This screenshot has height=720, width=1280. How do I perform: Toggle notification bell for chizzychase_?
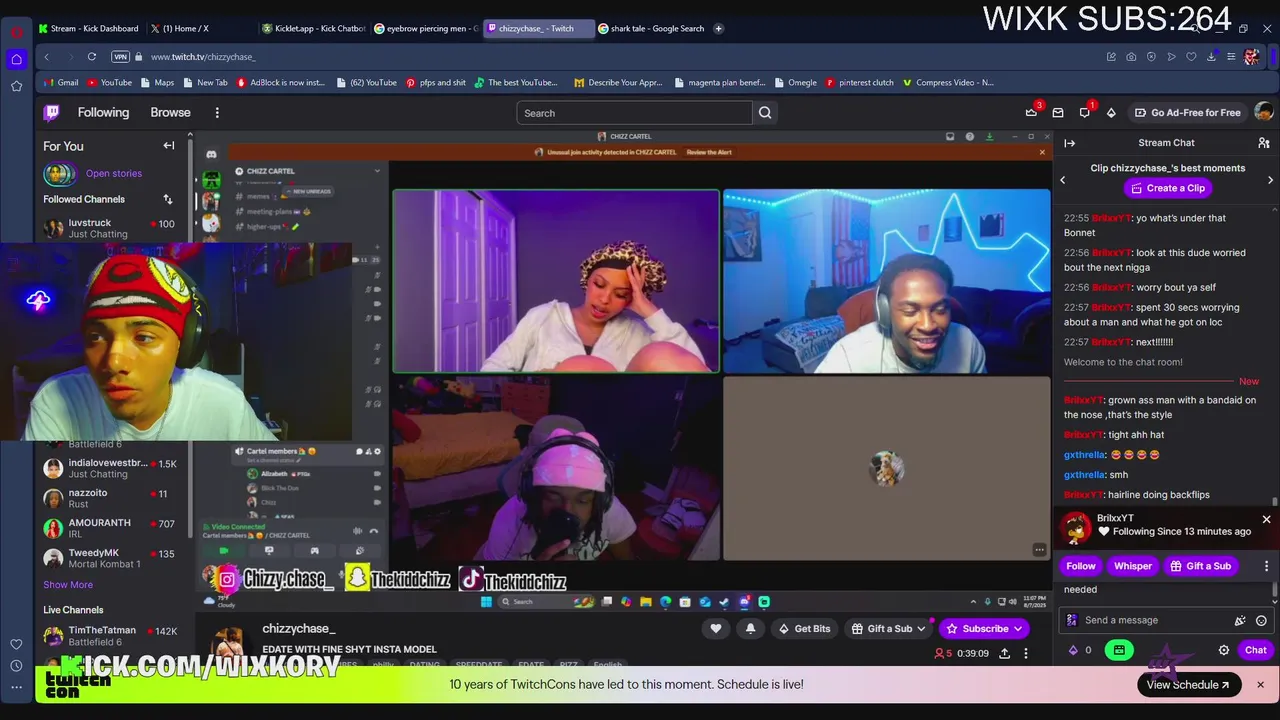point(751,629)
